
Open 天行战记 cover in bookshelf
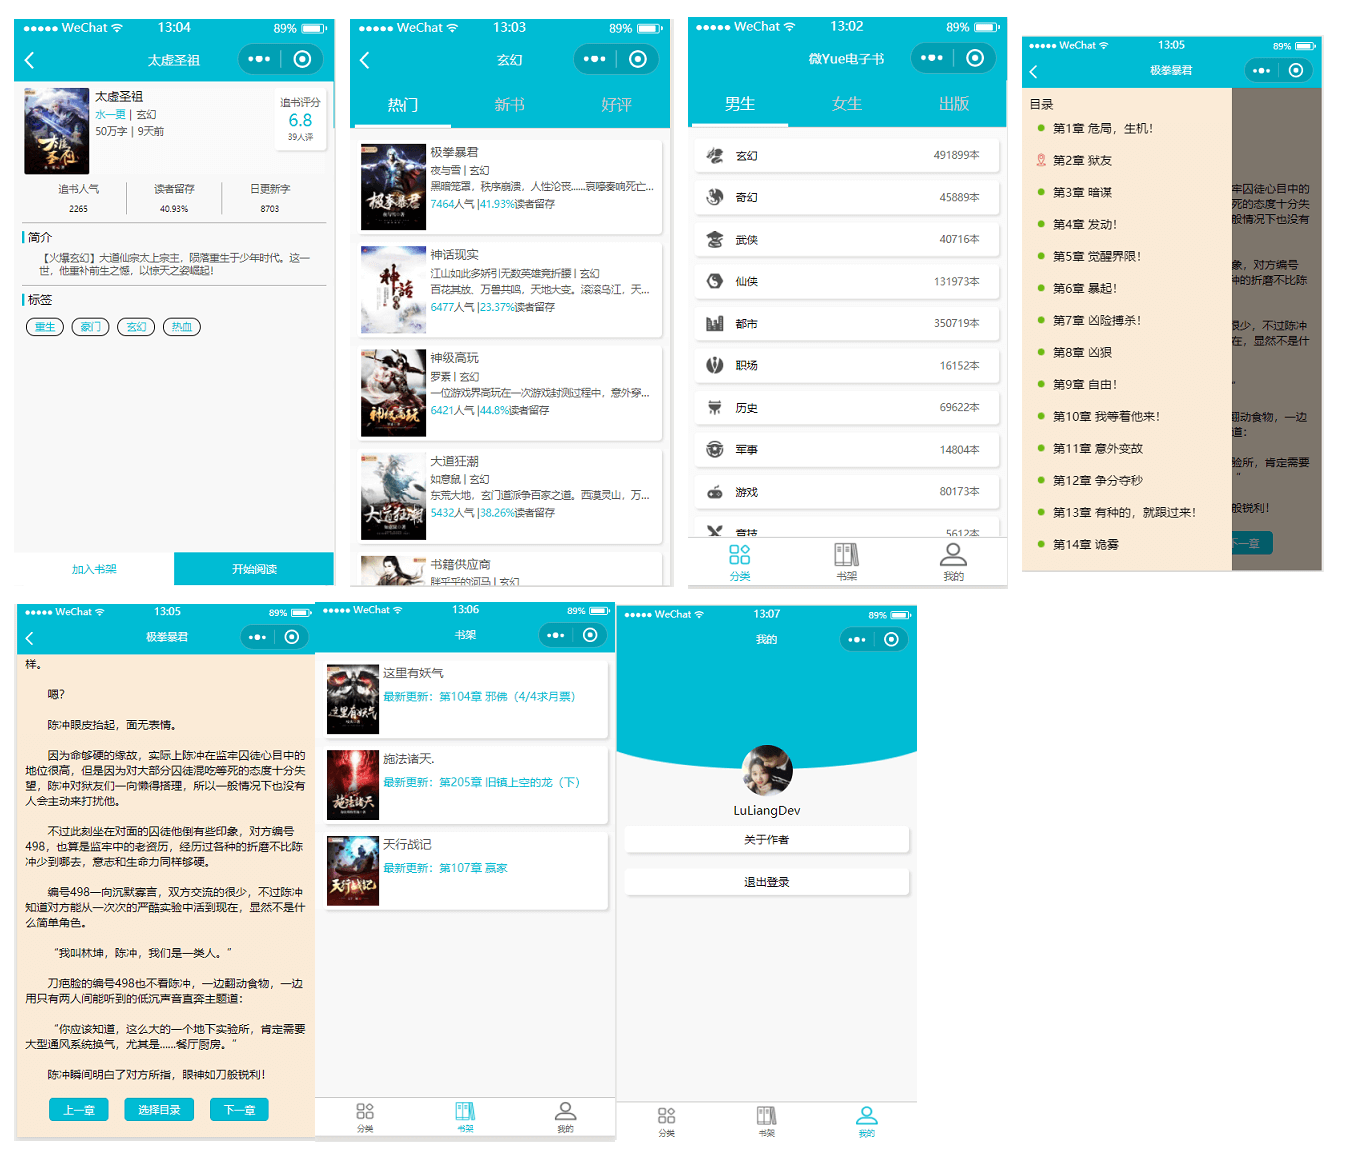(x=353, y=871)
